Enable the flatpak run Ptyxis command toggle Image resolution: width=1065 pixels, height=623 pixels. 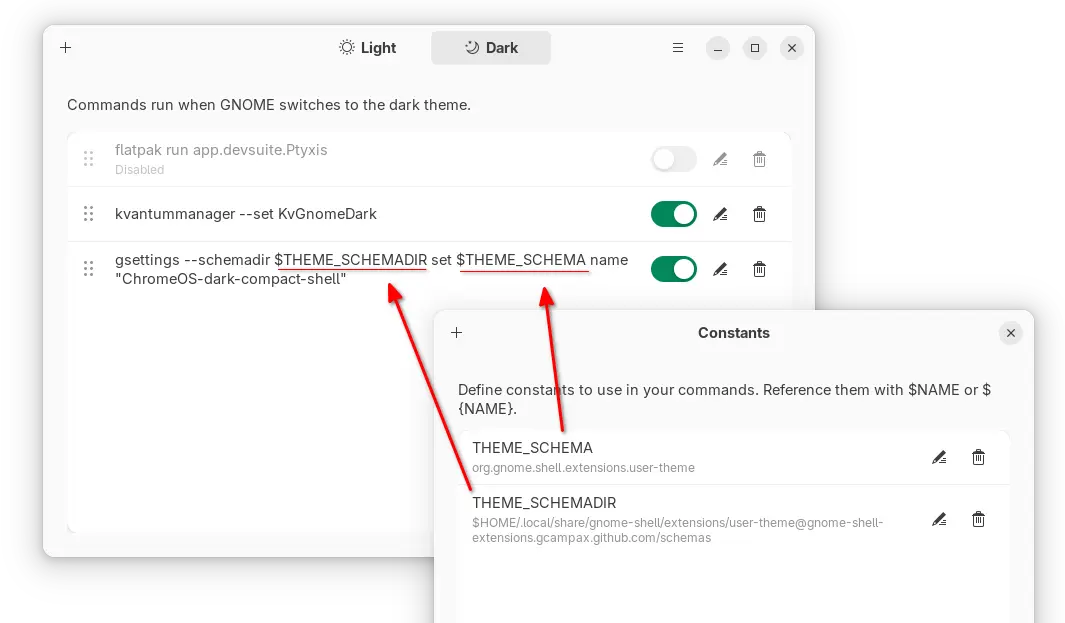(673, 159)
